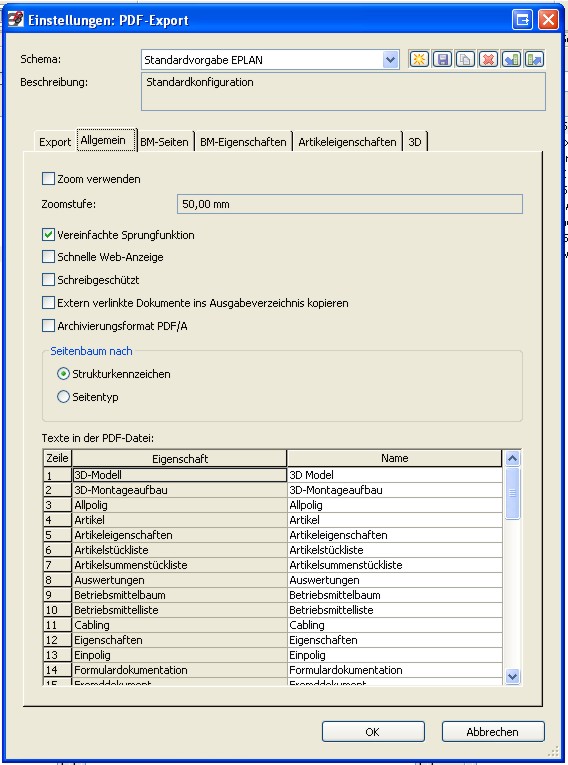Screen dimensions: 568x765
Task: Select the Artikel property cell in row 4
Action: (x=180, y=520)
